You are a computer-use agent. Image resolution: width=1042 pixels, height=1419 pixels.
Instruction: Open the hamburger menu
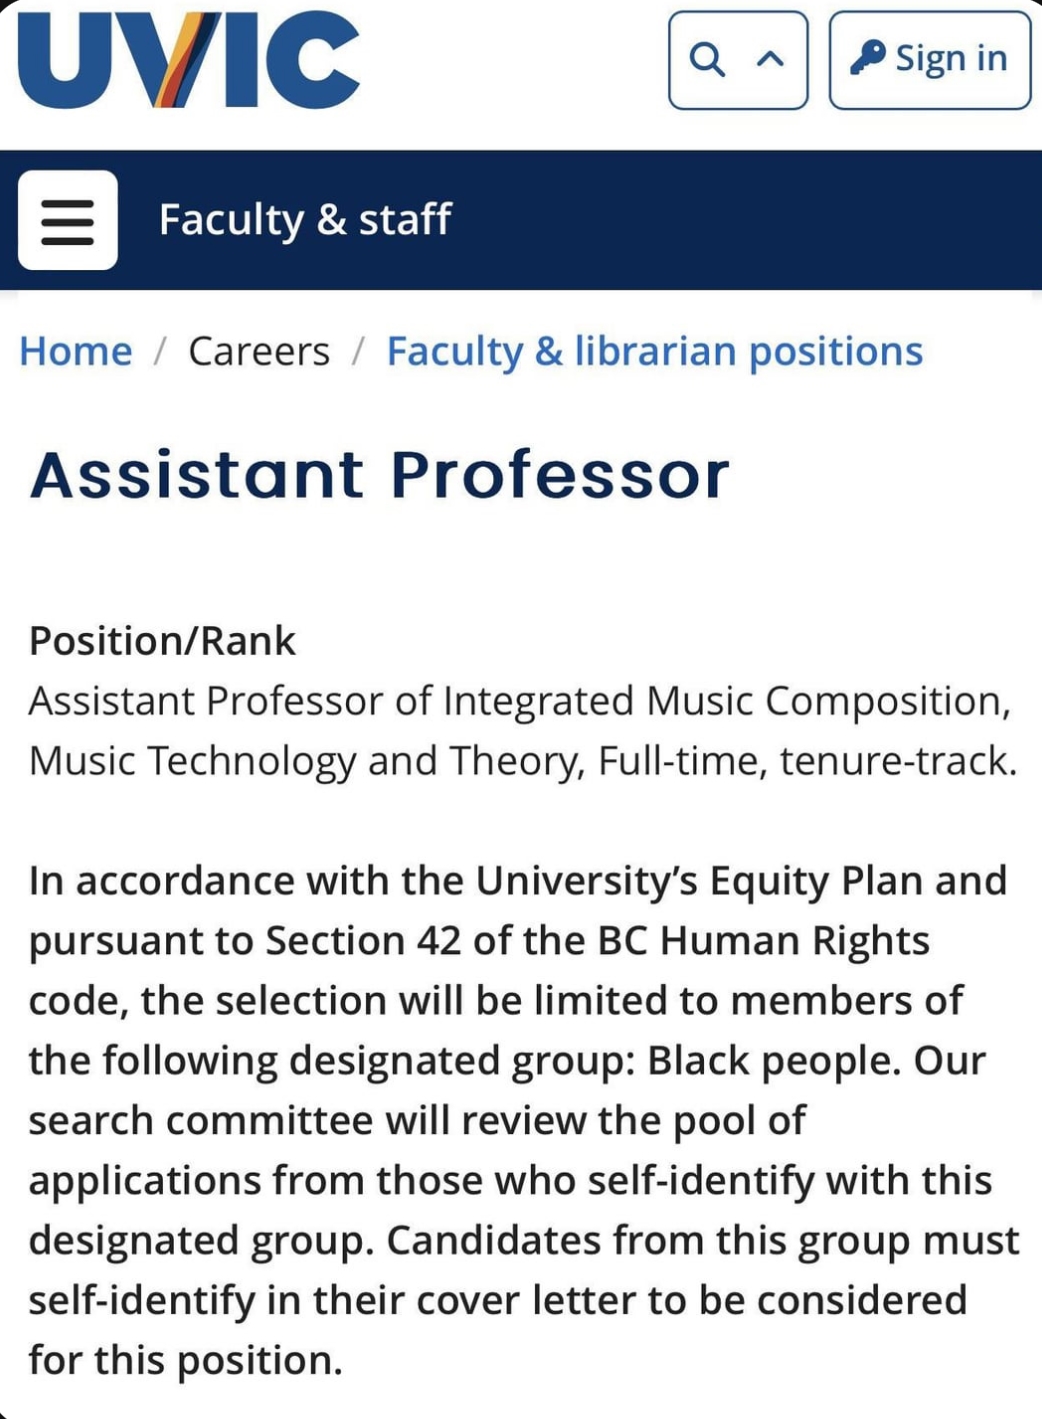68,220
